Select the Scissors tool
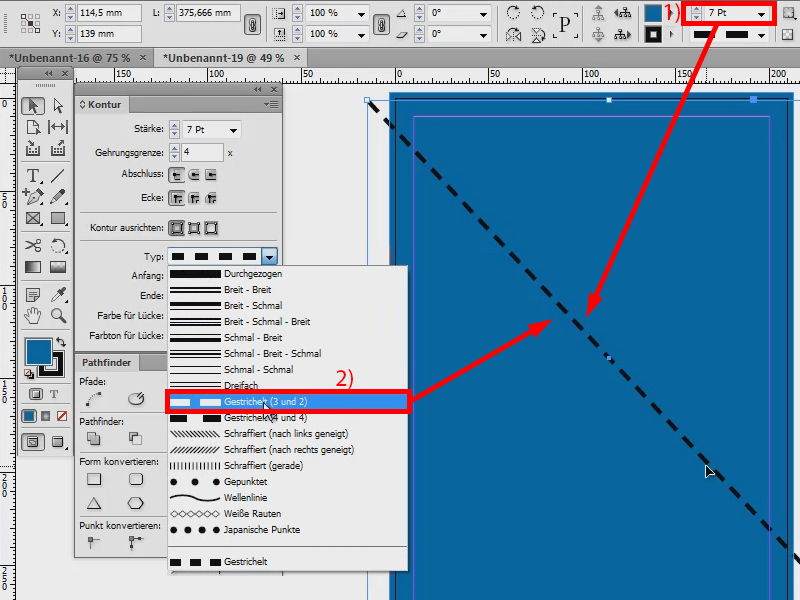800x600 pixels. coord(33,245)
